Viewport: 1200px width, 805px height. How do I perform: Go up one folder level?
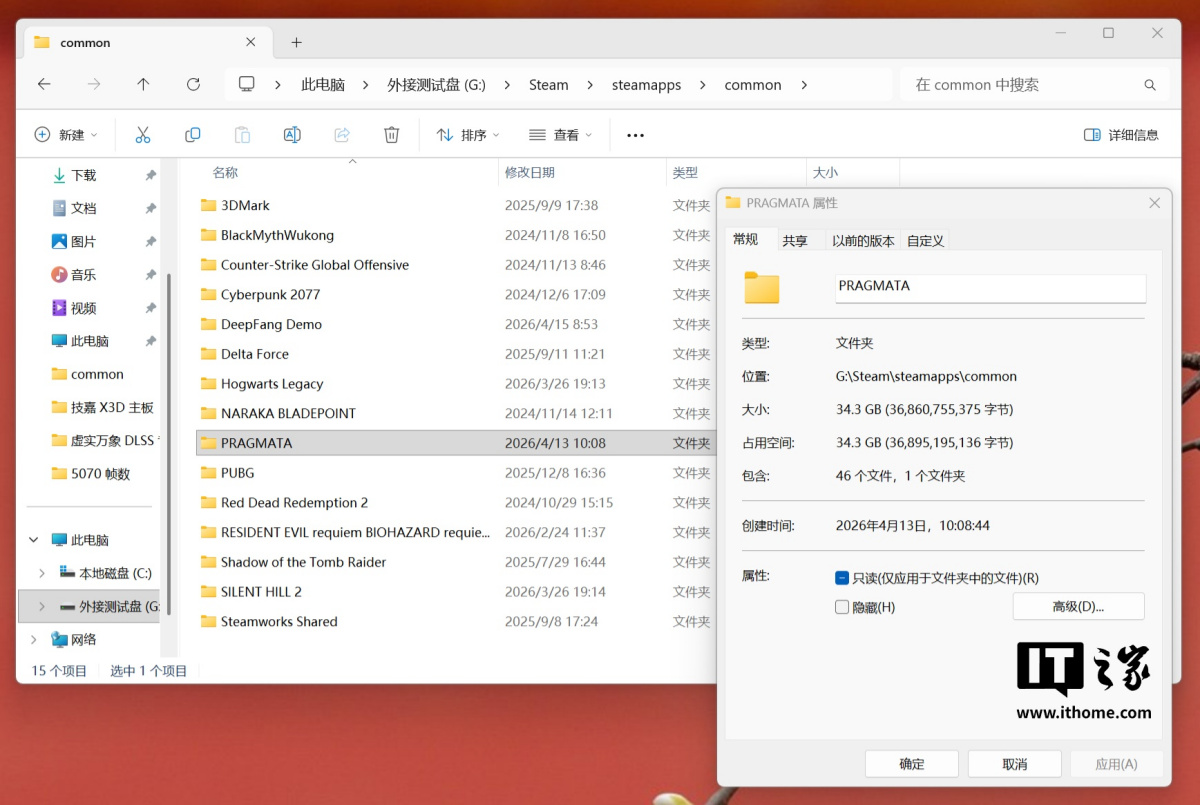(143, 85)
